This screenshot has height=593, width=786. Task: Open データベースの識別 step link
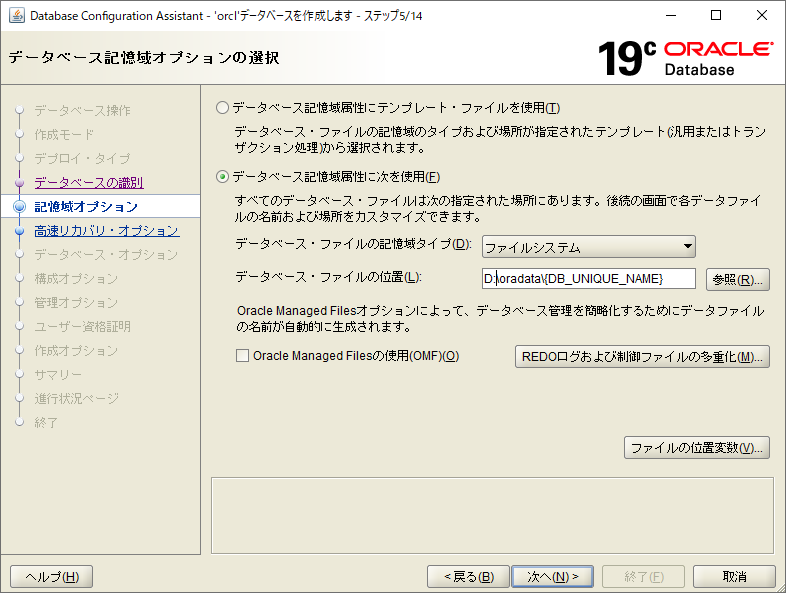coord(89,182)
